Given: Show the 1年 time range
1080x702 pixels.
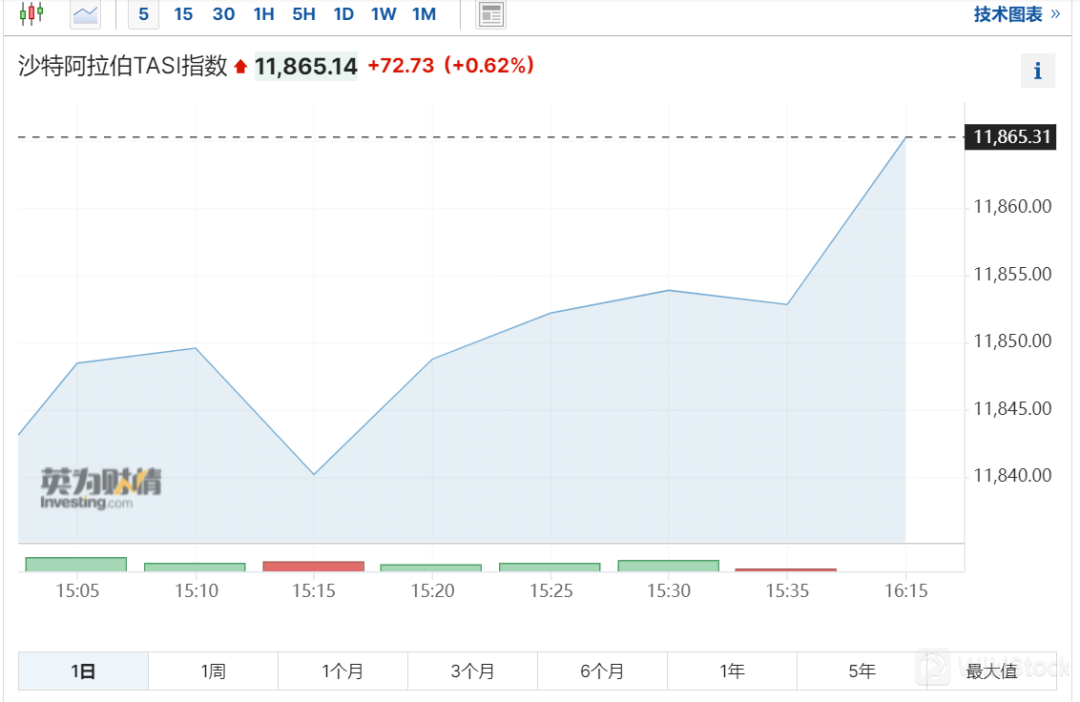Looking at the screenshot, I should click(732, 671).
